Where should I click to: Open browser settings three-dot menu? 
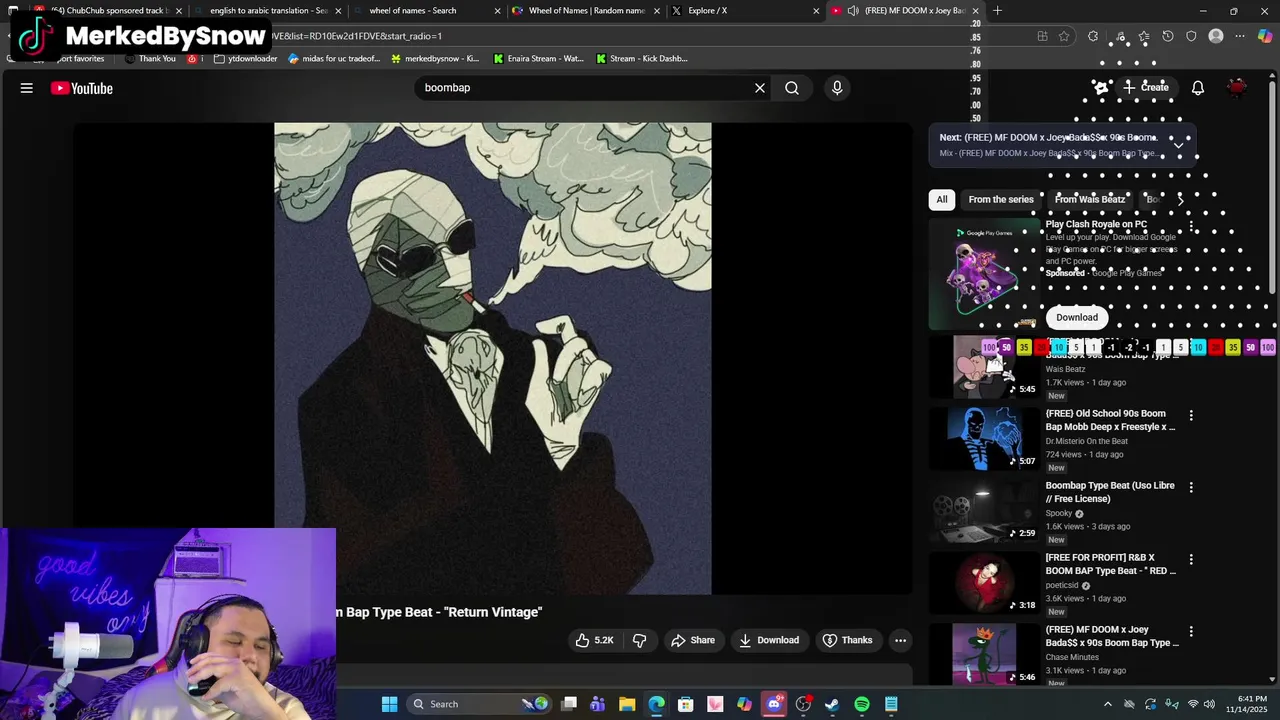click(1240, 36)
